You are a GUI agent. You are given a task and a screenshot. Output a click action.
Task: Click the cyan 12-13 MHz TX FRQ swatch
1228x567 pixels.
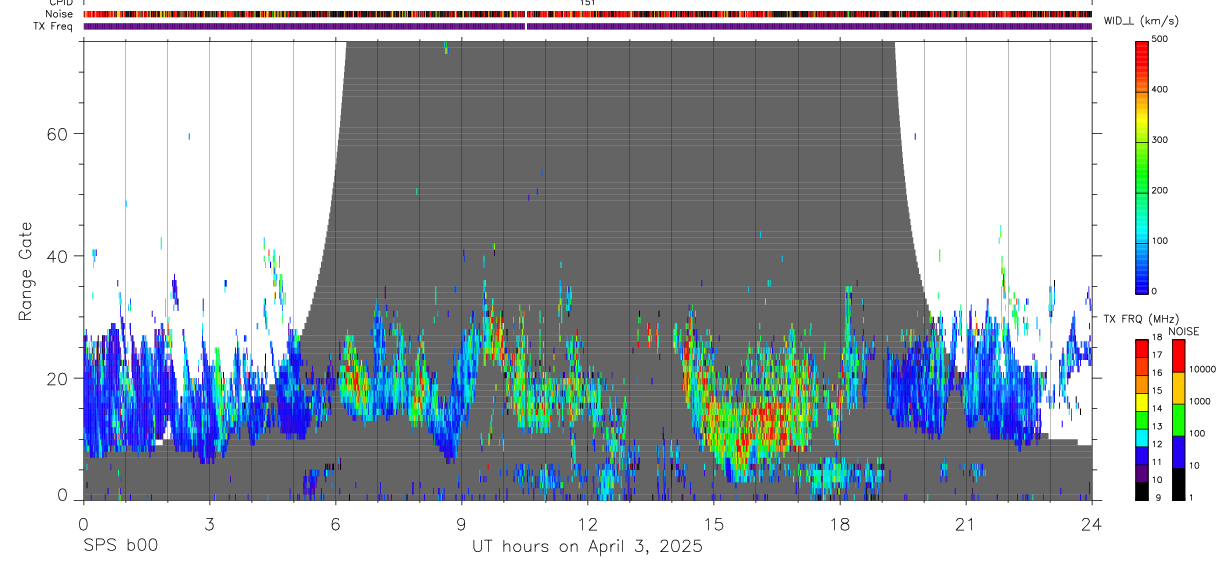click(1142, 437)
